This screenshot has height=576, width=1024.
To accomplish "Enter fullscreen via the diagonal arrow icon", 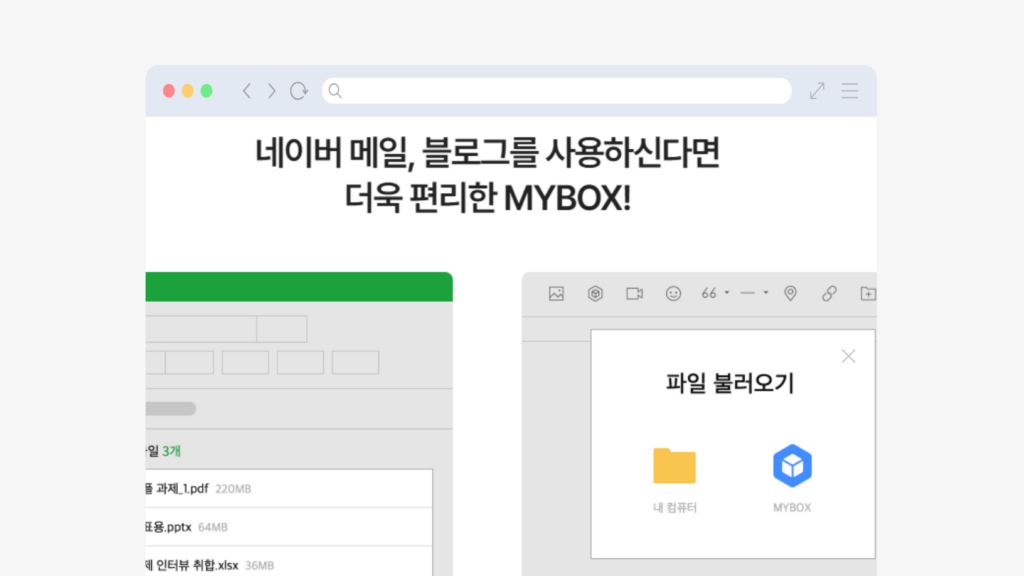I will (816, 90).
